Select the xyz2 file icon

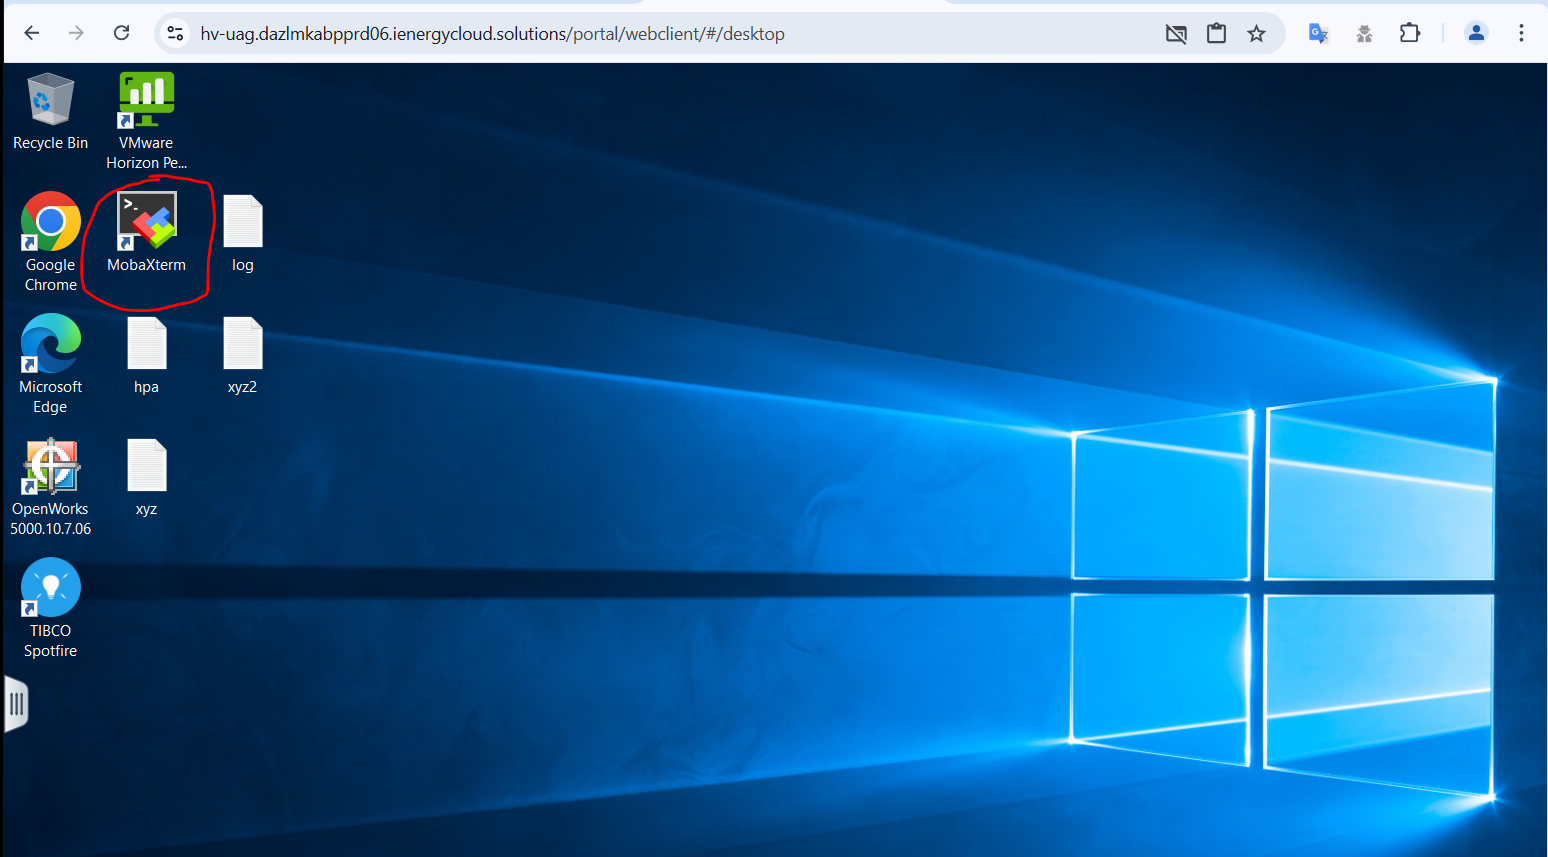pyautogui.click(x=243, y=355)
